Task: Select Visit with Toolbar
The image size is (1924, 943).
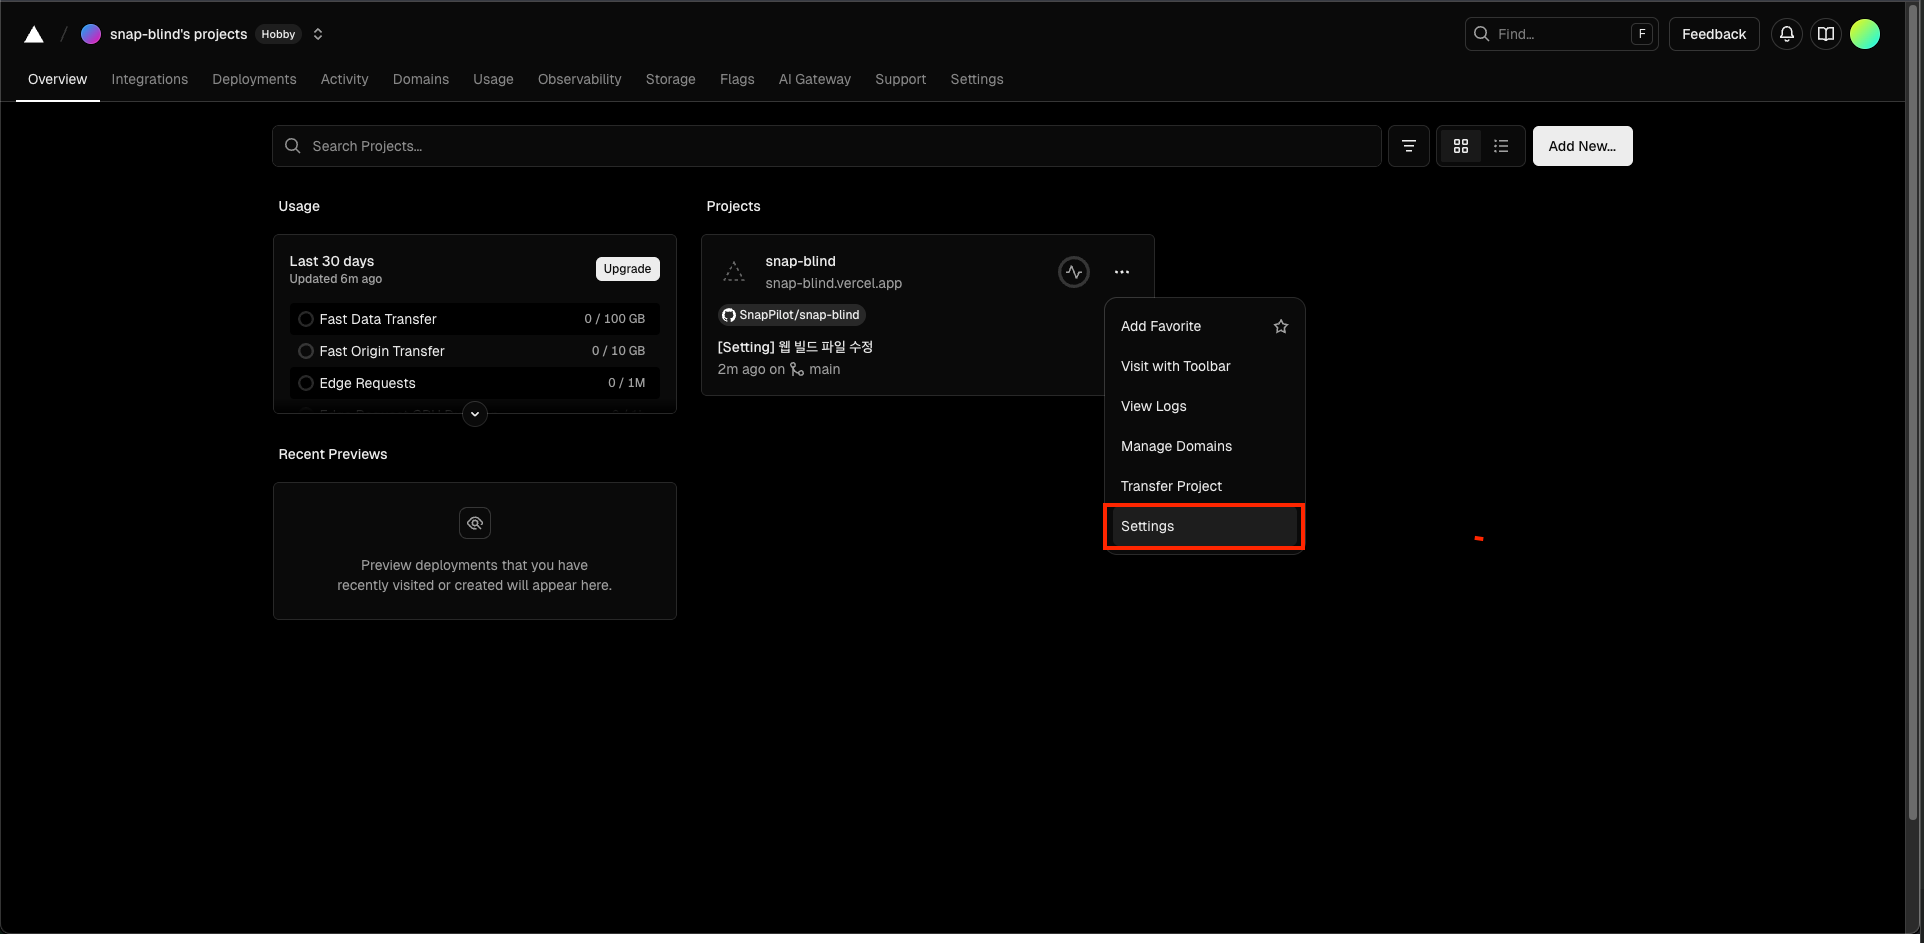Action: click(x=1204, y=366)
